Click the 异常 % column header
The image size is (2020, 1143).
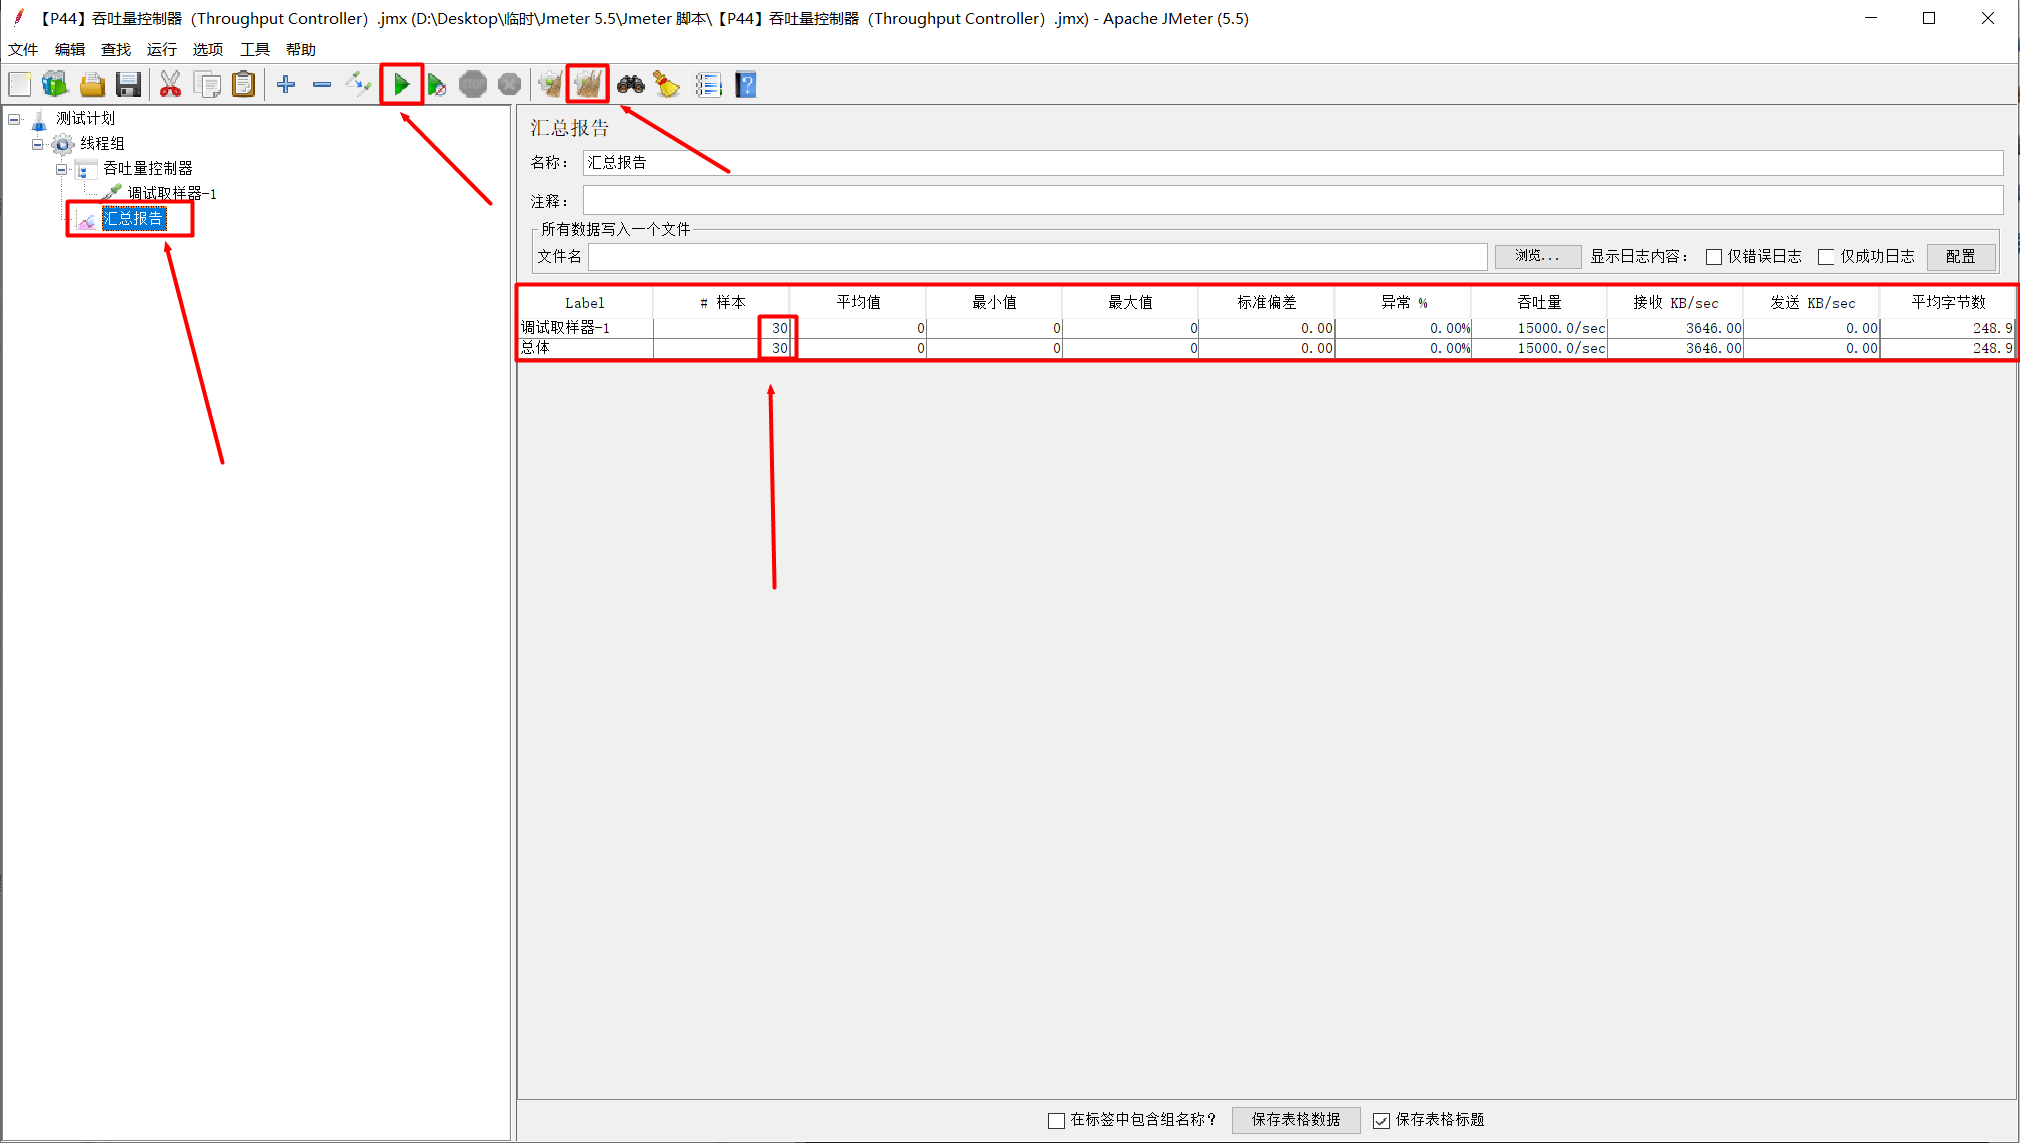point(1403,303)
